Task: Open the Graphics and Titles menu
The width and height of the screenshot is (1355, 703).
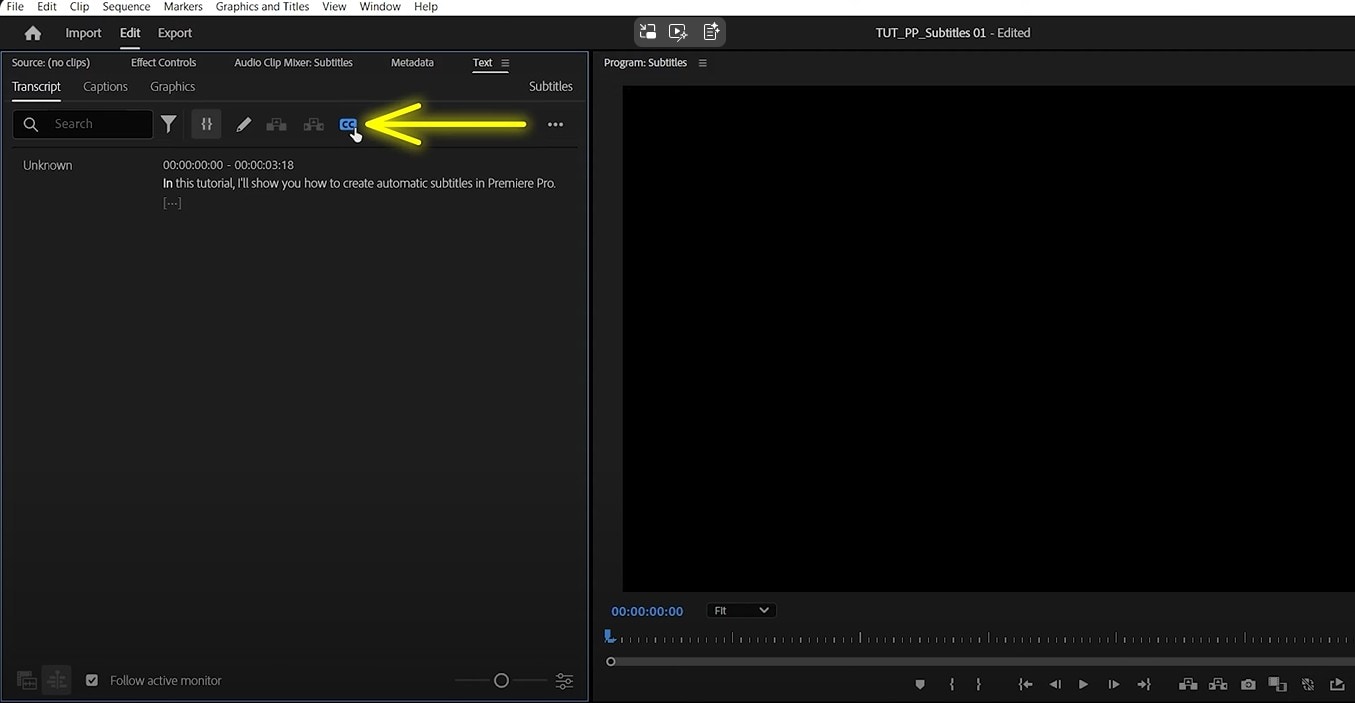Action: point(262,7)
